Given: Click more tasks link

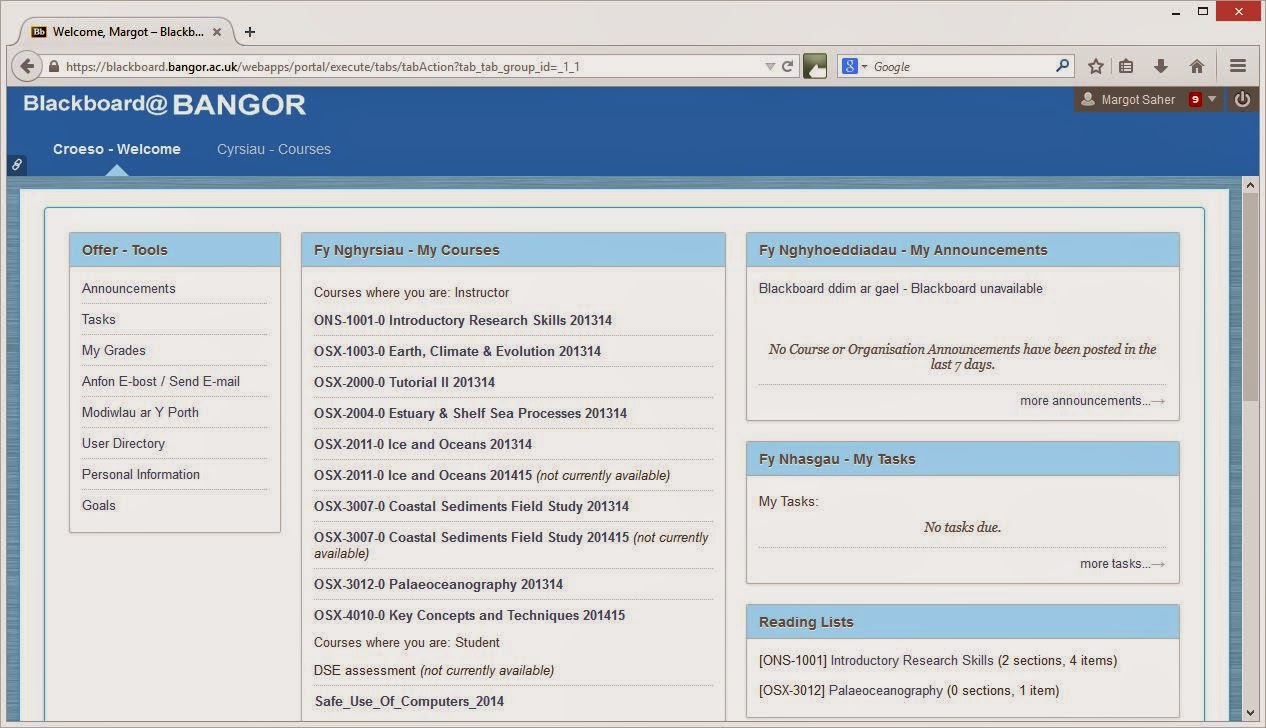Looking at the screenshot, I should click(1122, 563).
